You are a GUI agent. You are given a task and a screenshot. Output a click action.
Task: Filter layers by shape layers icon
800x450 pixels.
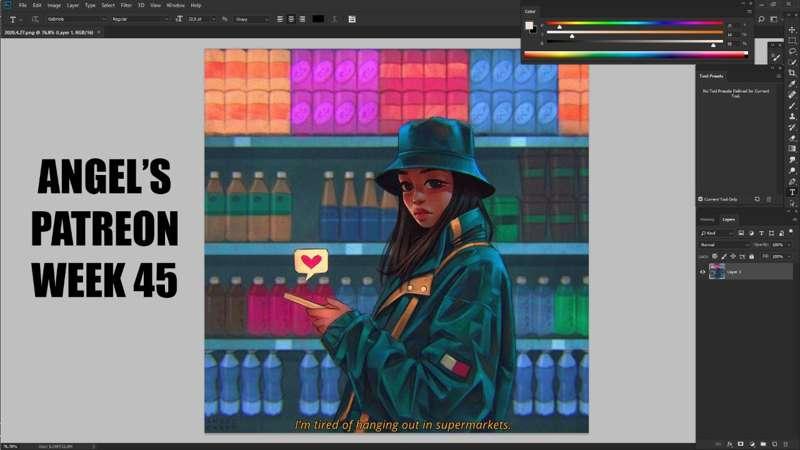tap(771, 233)
